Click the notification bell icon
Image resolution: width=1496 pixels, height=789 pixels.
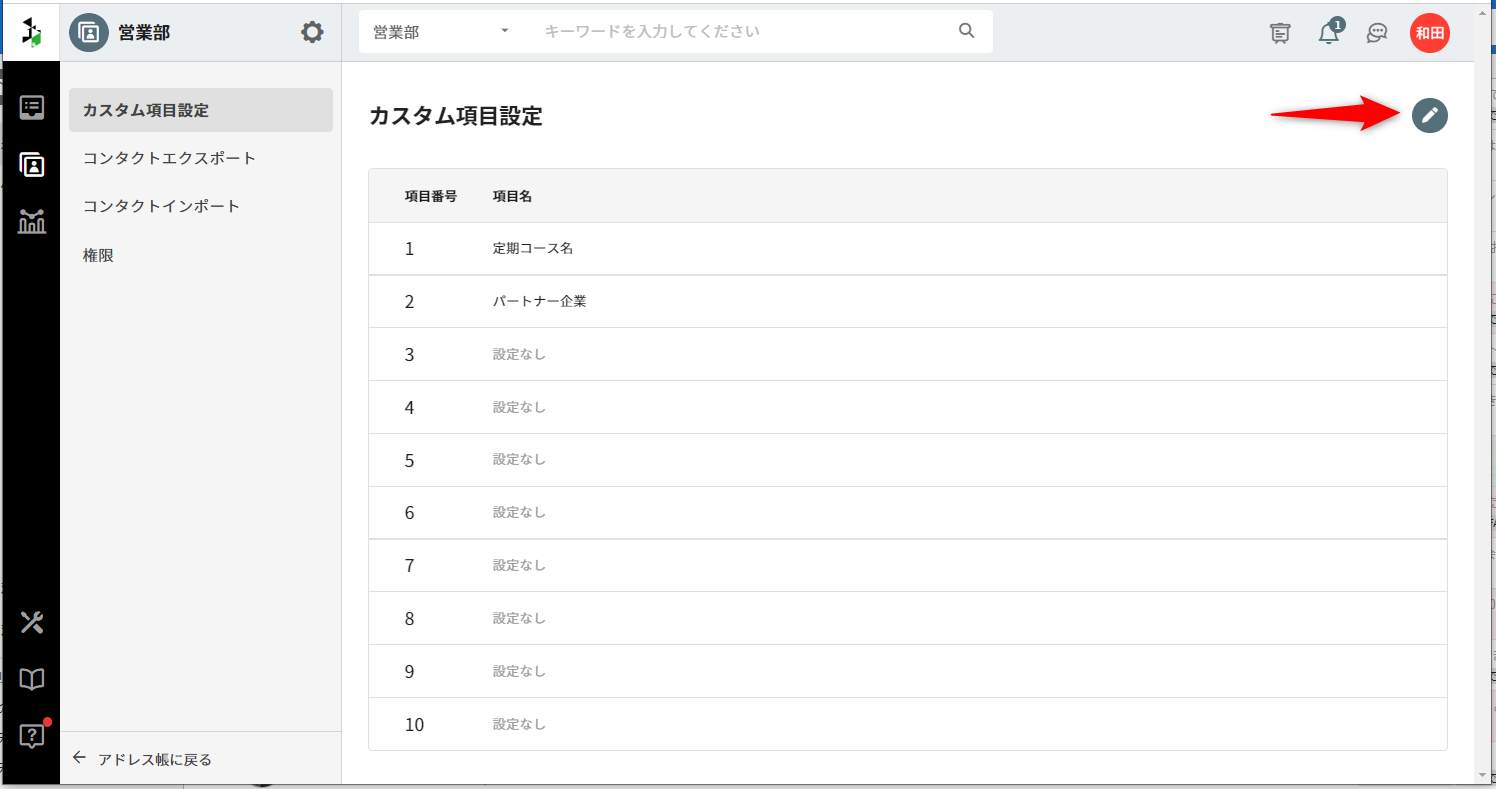[x=1328, y=33]
